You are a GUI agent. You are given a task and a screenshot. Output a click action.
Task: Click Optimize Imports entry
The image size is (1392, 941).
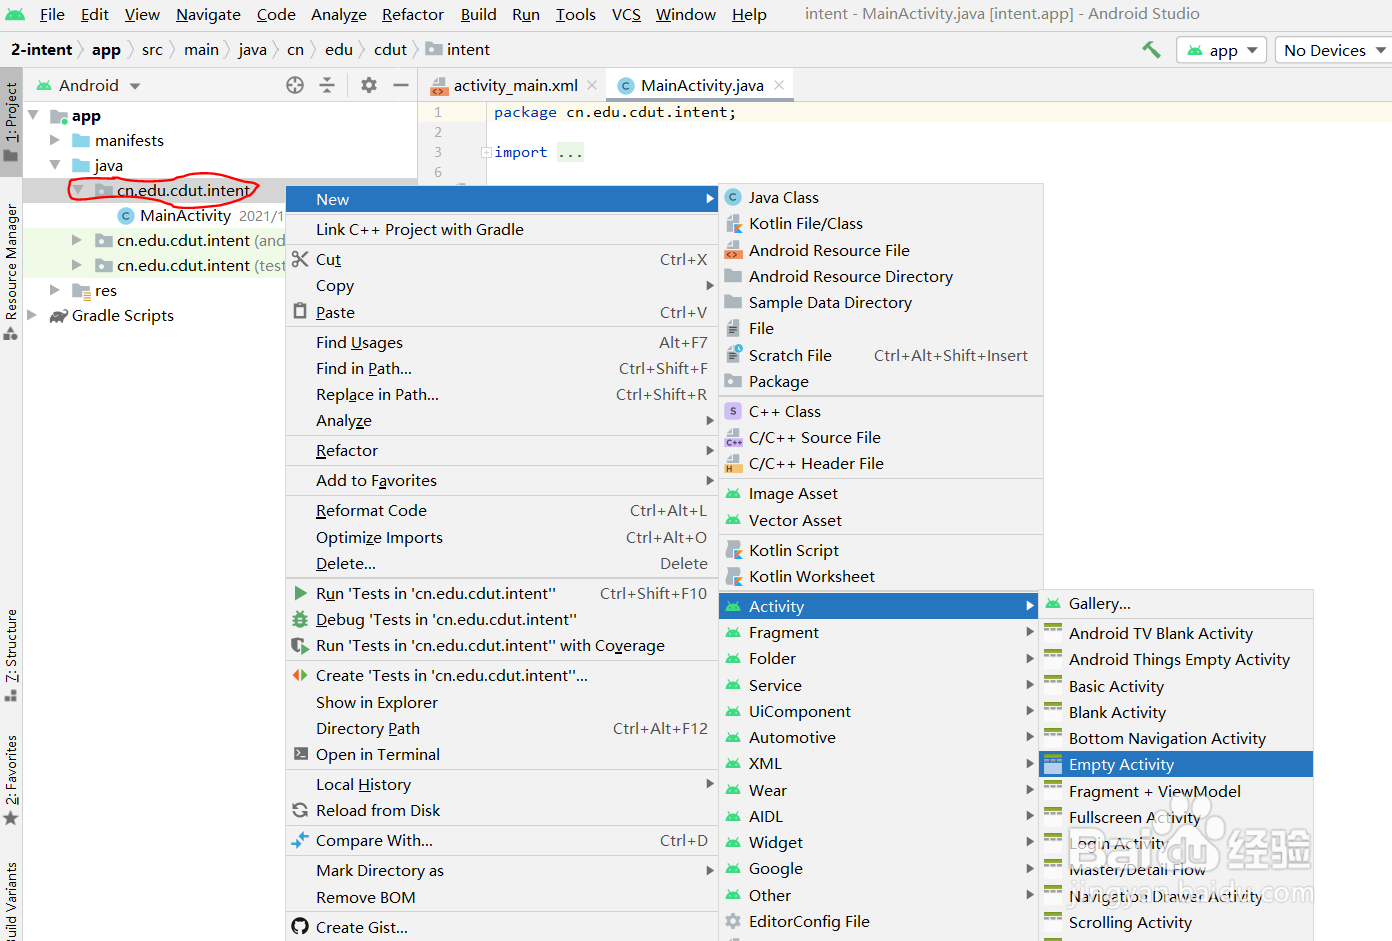[502, 537]
